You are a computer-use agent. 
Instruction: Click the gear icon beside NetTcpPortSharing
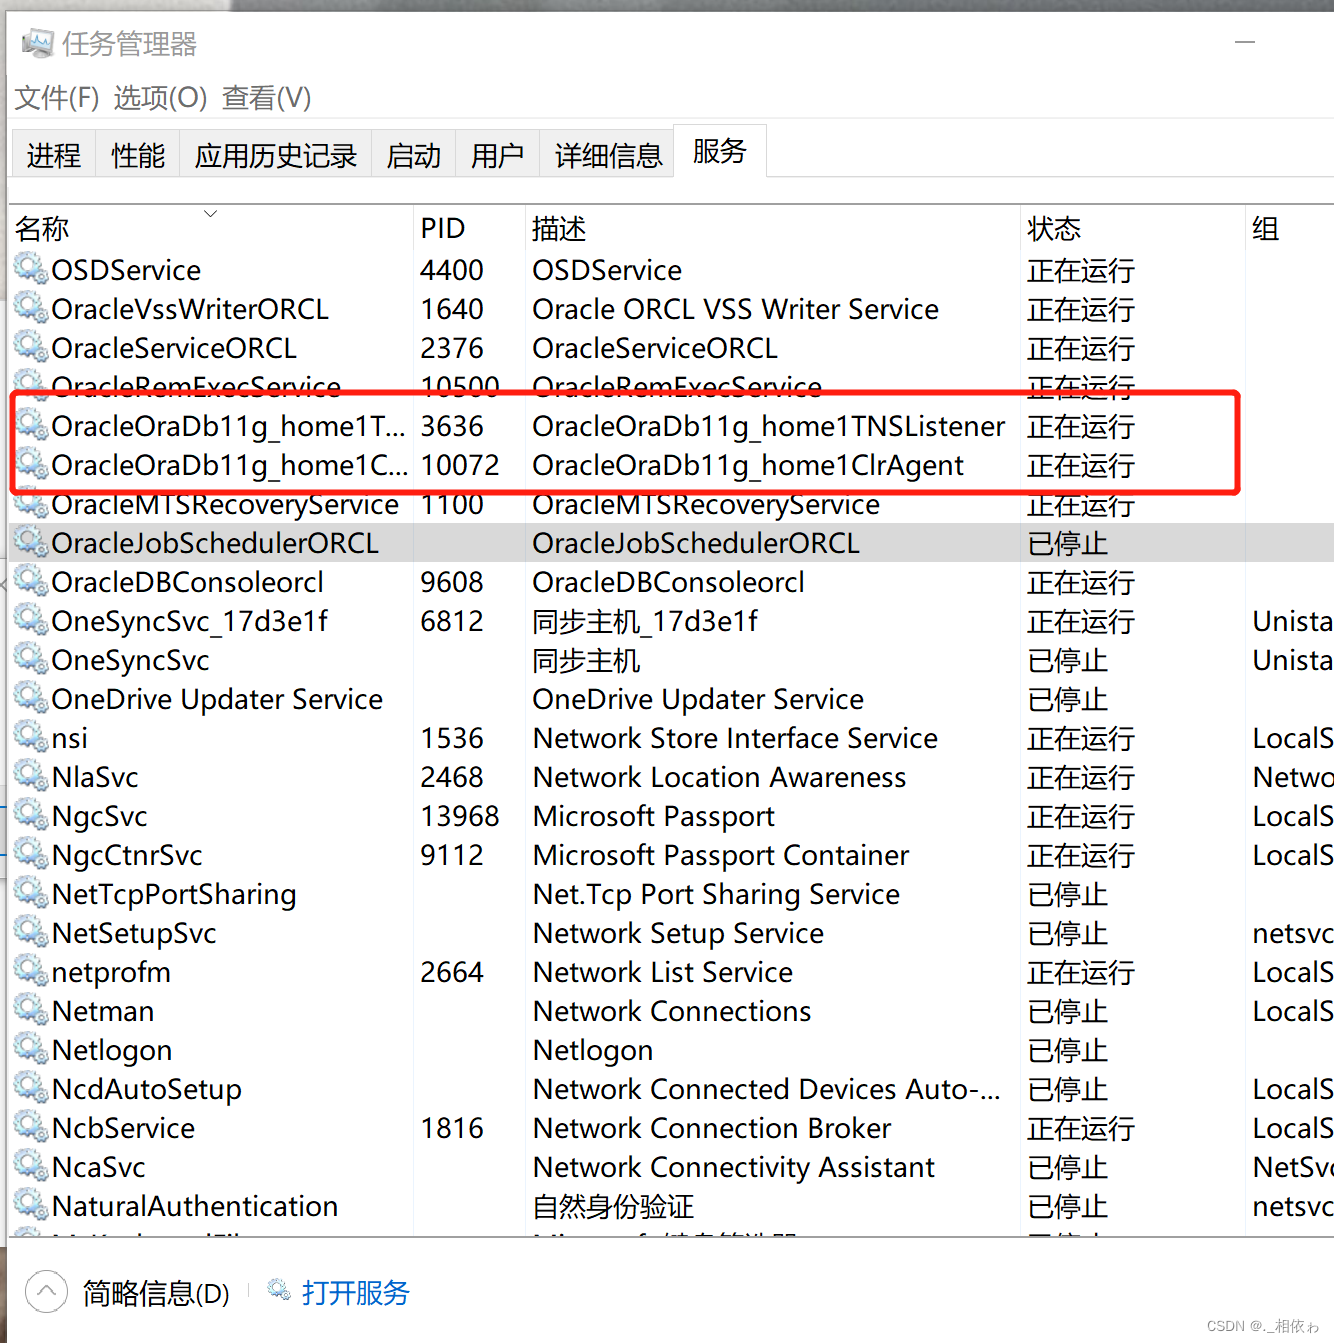tap(31, 892)
